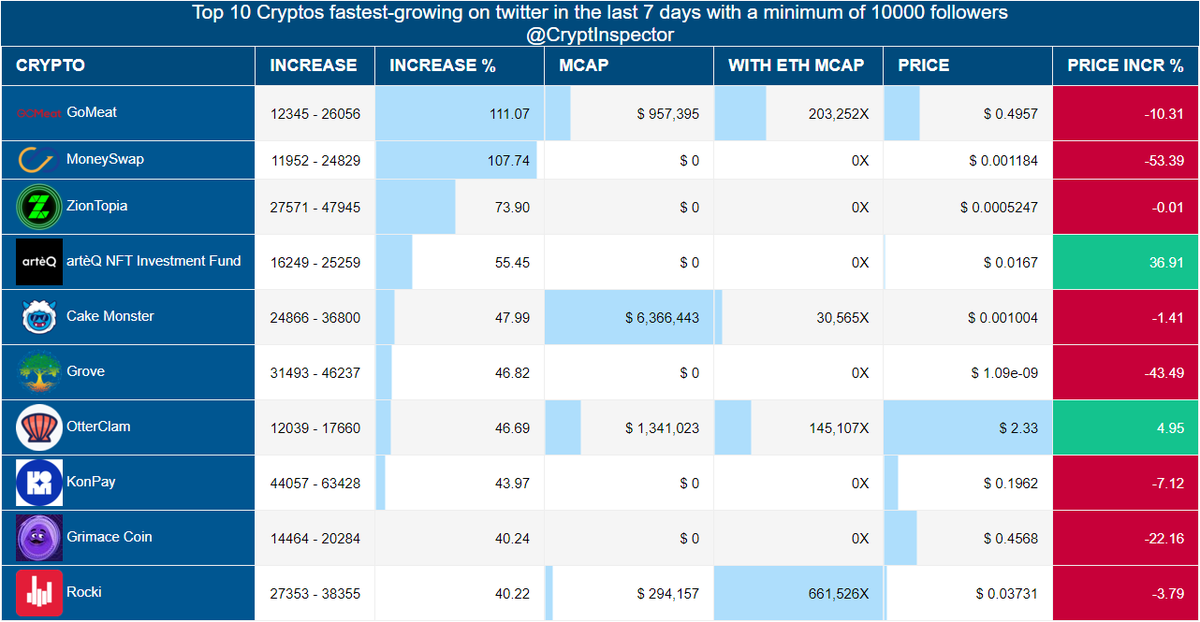Click the 27571 - 47945 follower increase cell
The width and height of the screenshot is (1200, 622).
pos(315,207)
